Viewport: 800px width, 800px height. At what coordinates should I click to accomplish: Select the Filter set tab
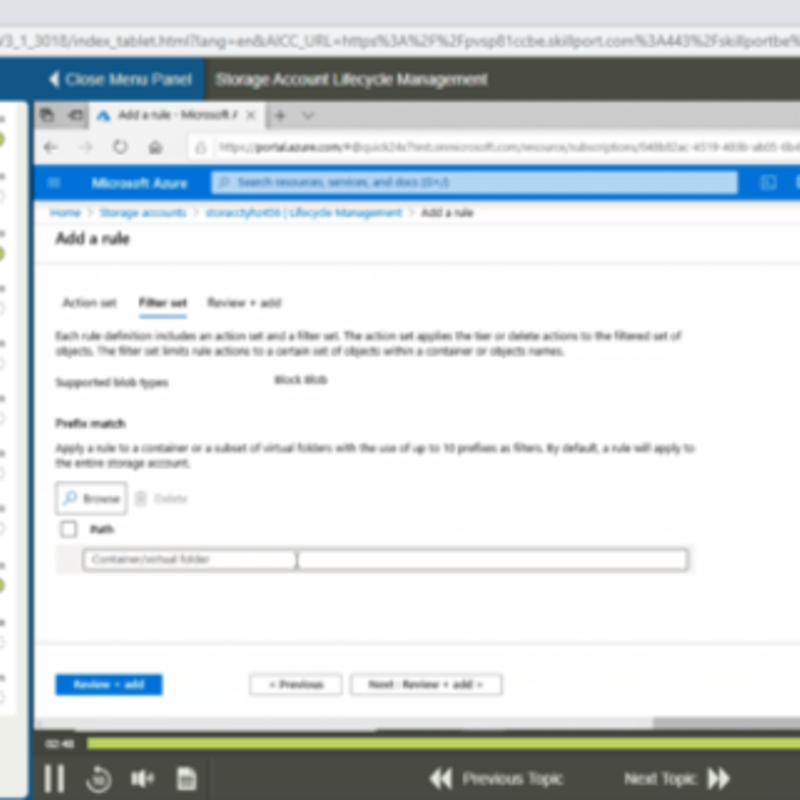coord(163,303)
